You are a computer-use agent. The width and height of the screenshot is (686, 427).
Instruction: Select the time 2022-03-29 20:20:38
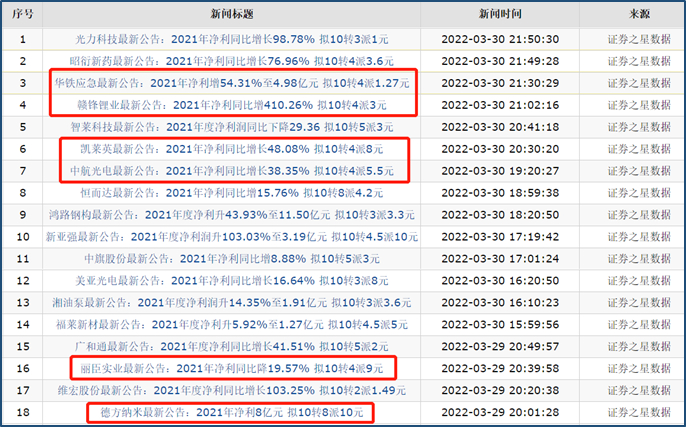coord(500,390)
